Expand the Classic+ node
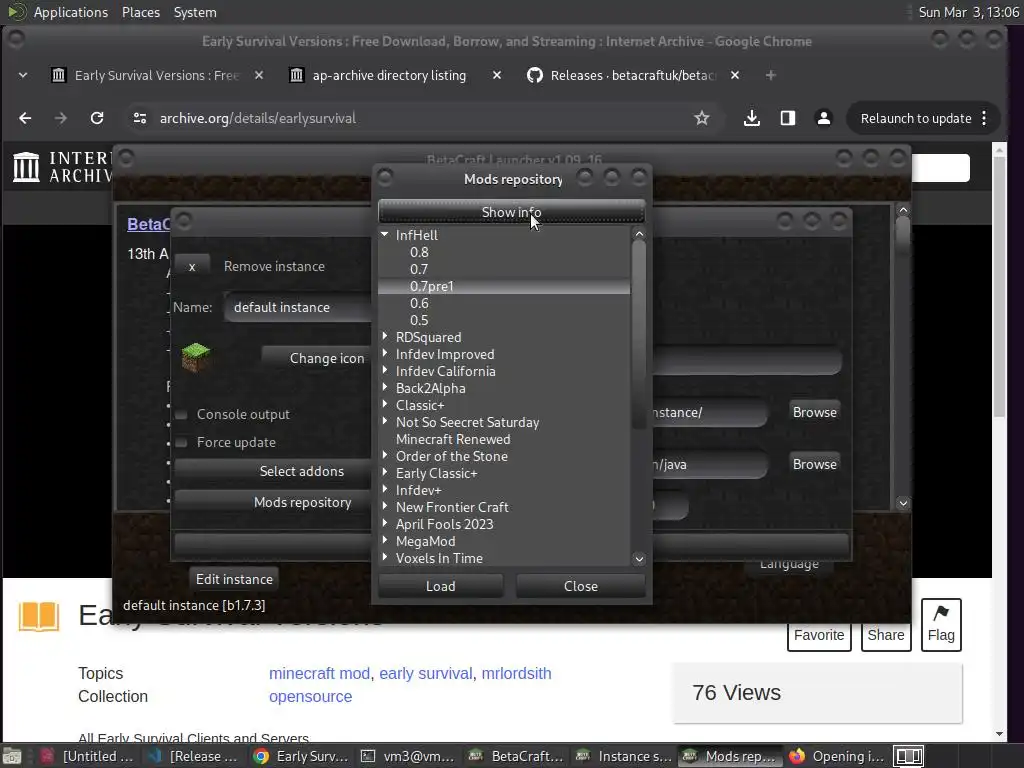The width and height of the screenshot is (1024, 768). coord(385,404)
